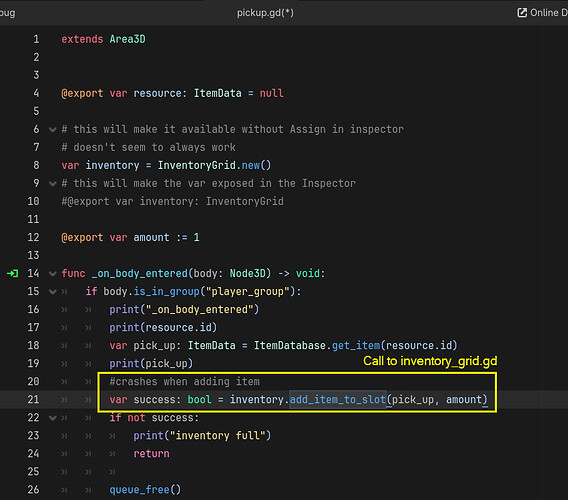Click line number 21 in the gutter
Viewport: 568px width, 500px height.
33,400
